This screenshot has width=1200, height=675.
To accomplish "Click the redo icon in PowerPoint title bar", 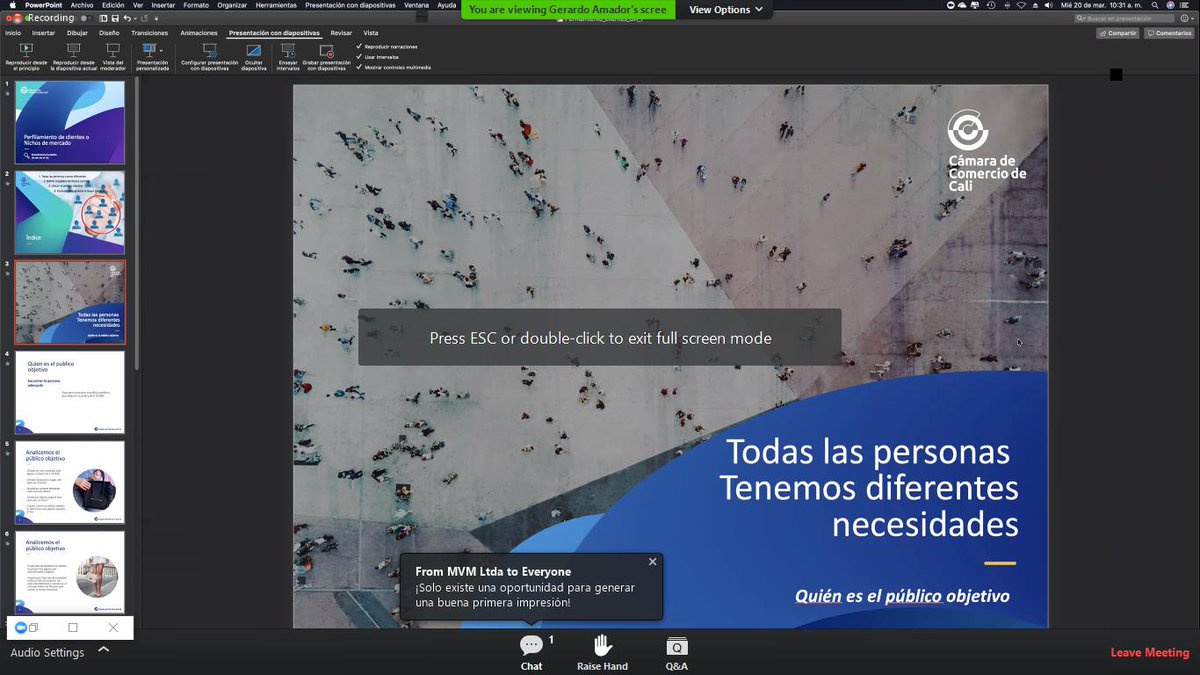I will (x=146, y=18).
